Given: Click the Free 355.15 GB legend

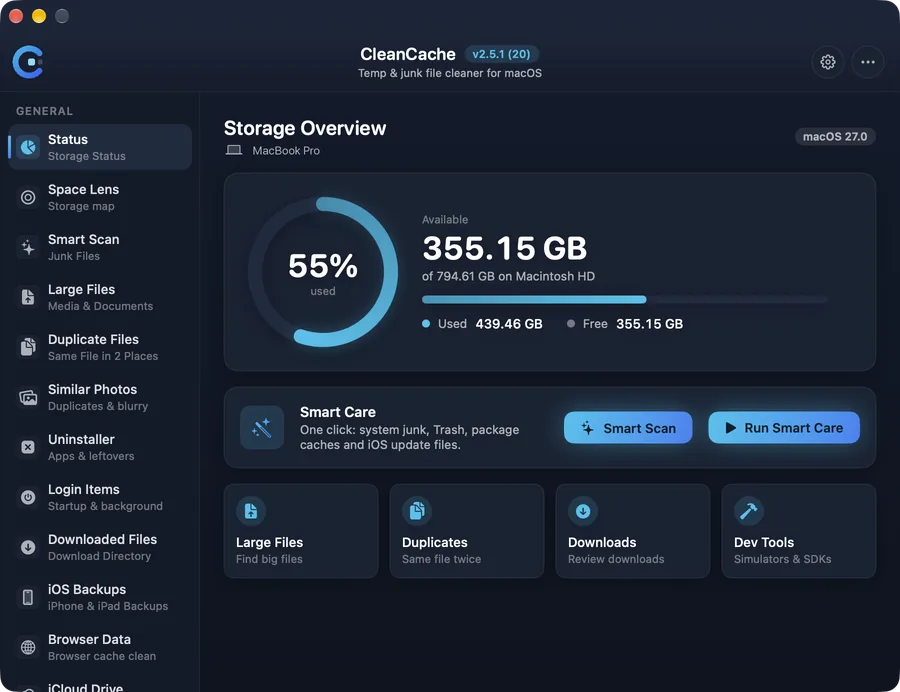Looking at the screenshot, I should (625, 324).
